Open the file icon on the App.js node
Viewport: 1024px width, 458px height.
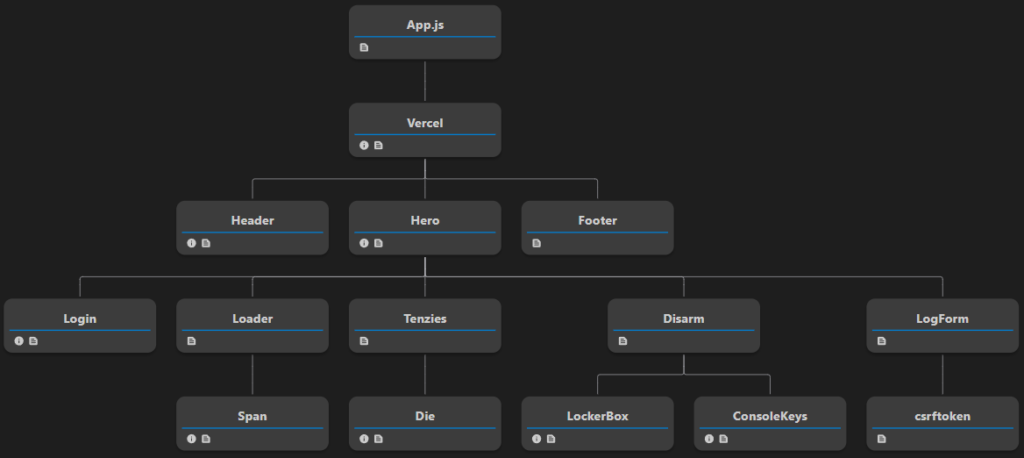pos(364,47)
